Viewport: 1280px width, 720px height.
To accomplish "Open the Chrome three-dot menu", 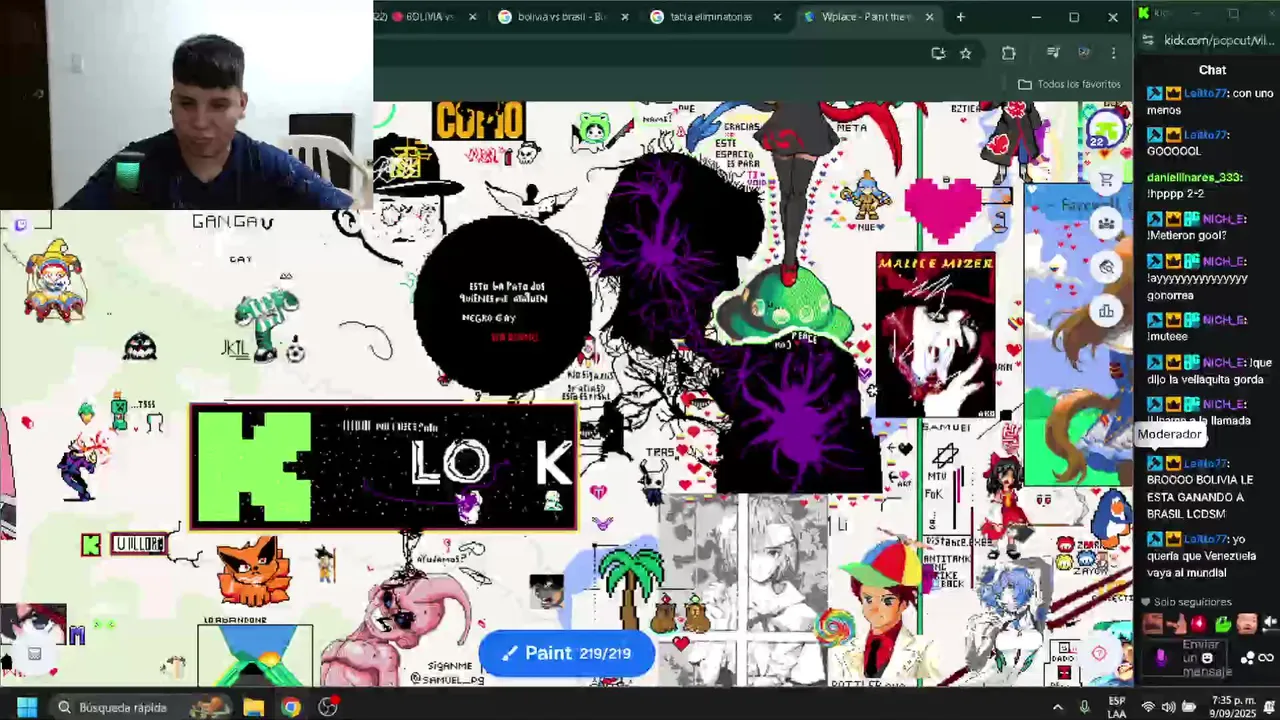I will point(1113,53).
